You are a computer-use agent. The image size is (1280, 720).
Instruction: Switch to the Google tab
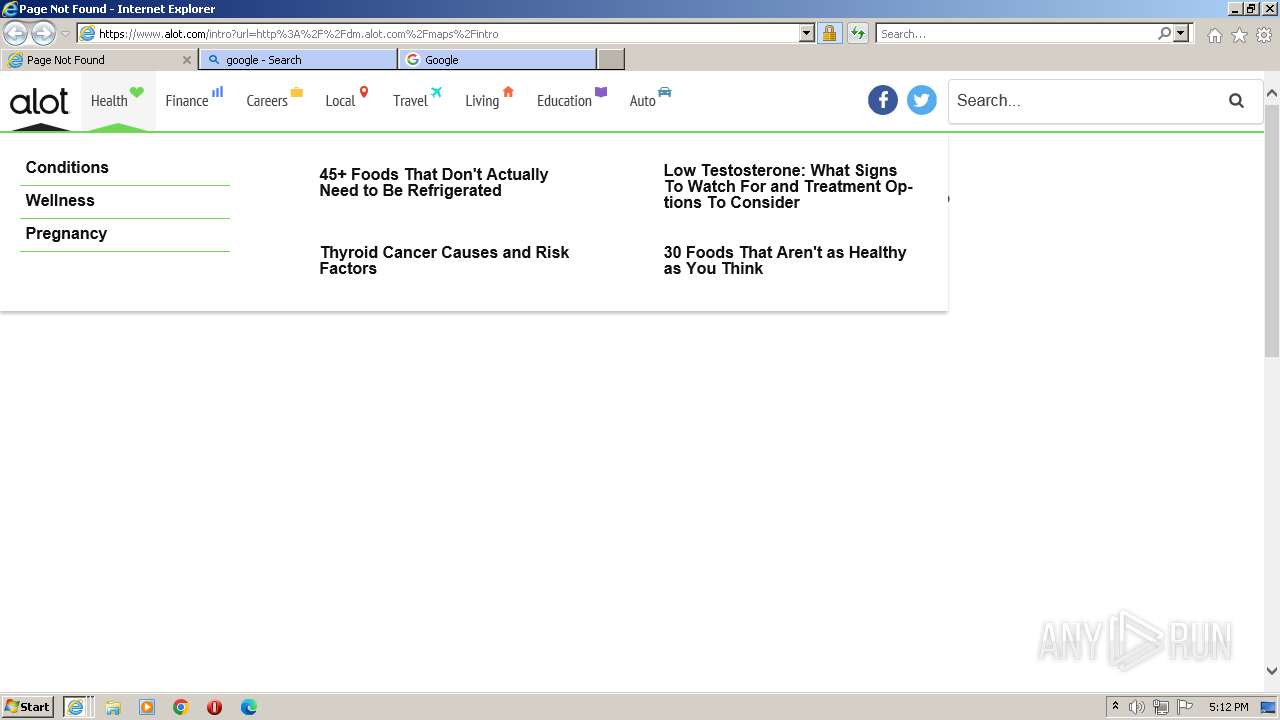tap(497, 60)
